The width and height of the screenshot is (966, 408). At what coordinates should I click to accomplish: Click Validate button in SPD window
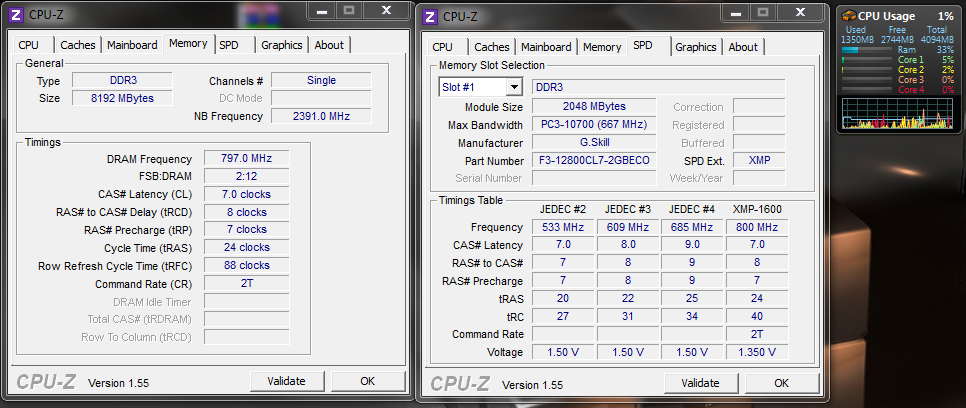click(x=700, y=383)
